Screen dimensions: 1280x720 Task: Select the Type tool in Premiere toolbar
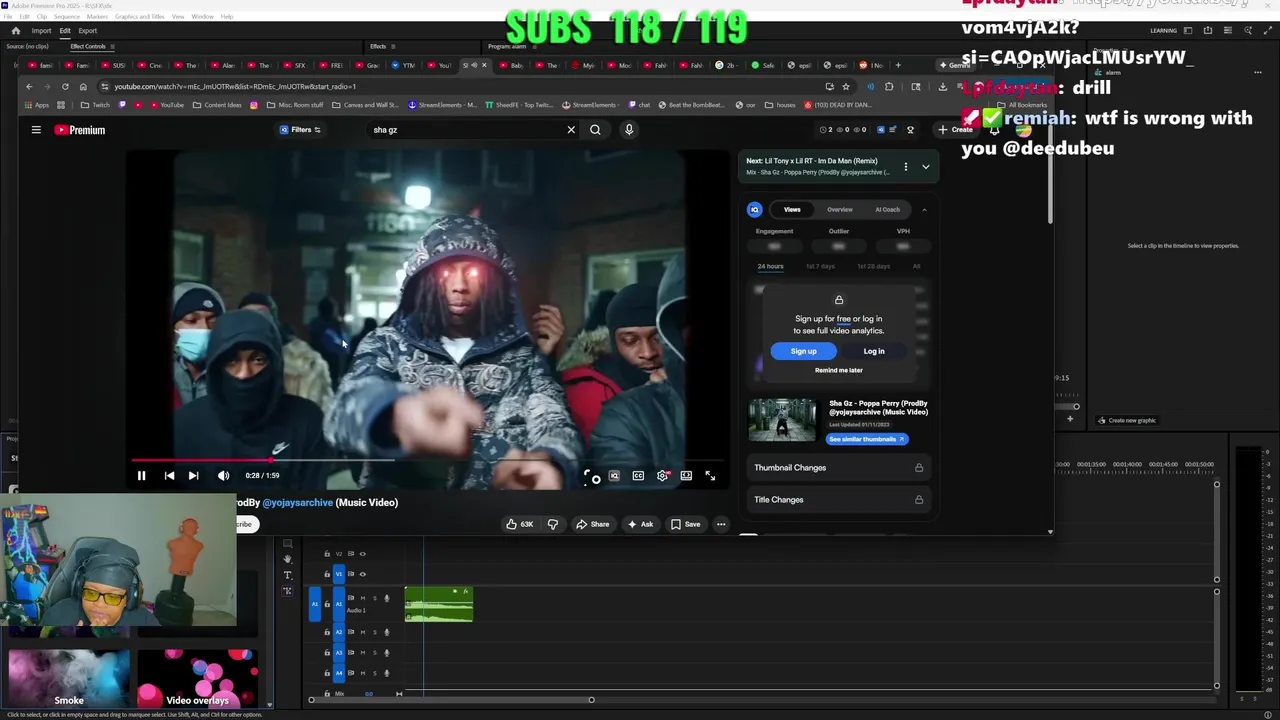click(287, 575)
